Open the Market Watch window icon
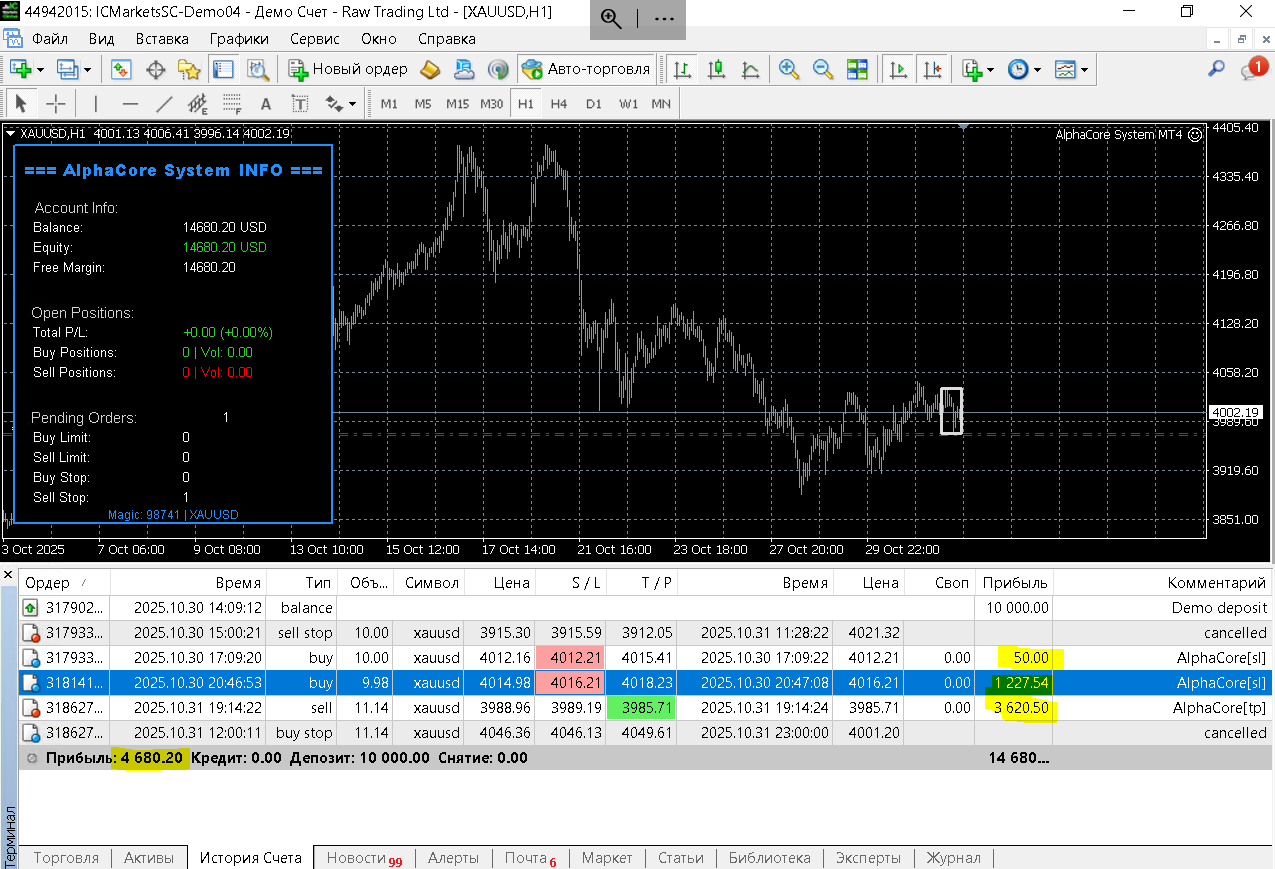1275x869 pixels. 120,70
